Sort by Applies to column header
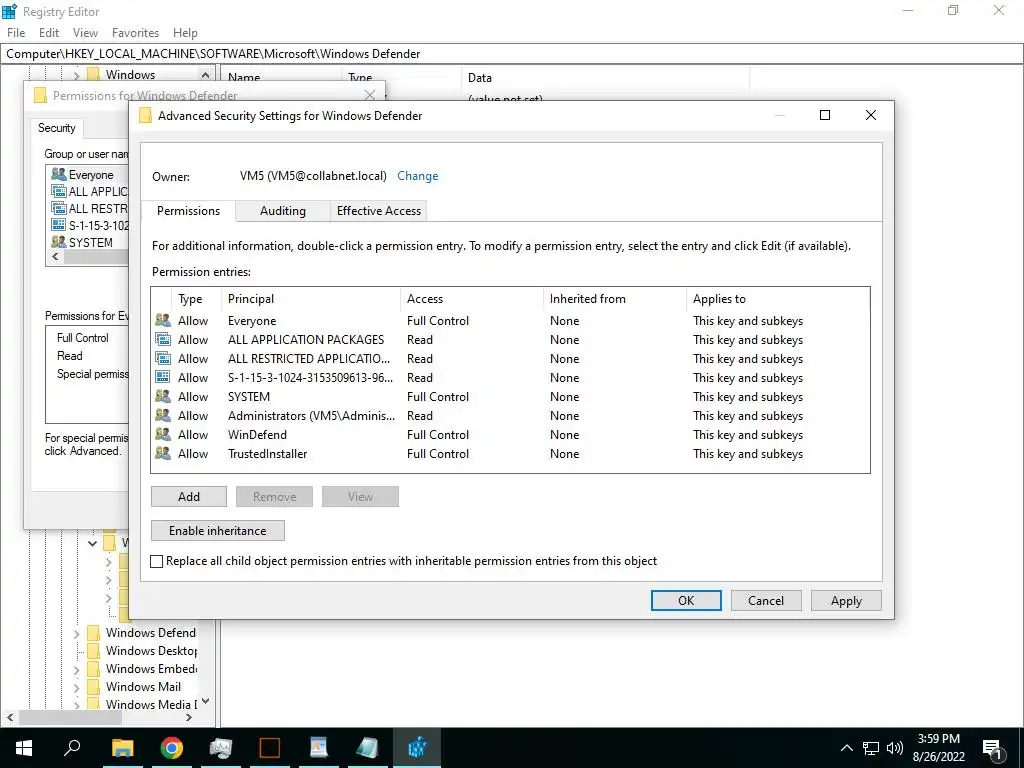 click(x=778, y=298)
